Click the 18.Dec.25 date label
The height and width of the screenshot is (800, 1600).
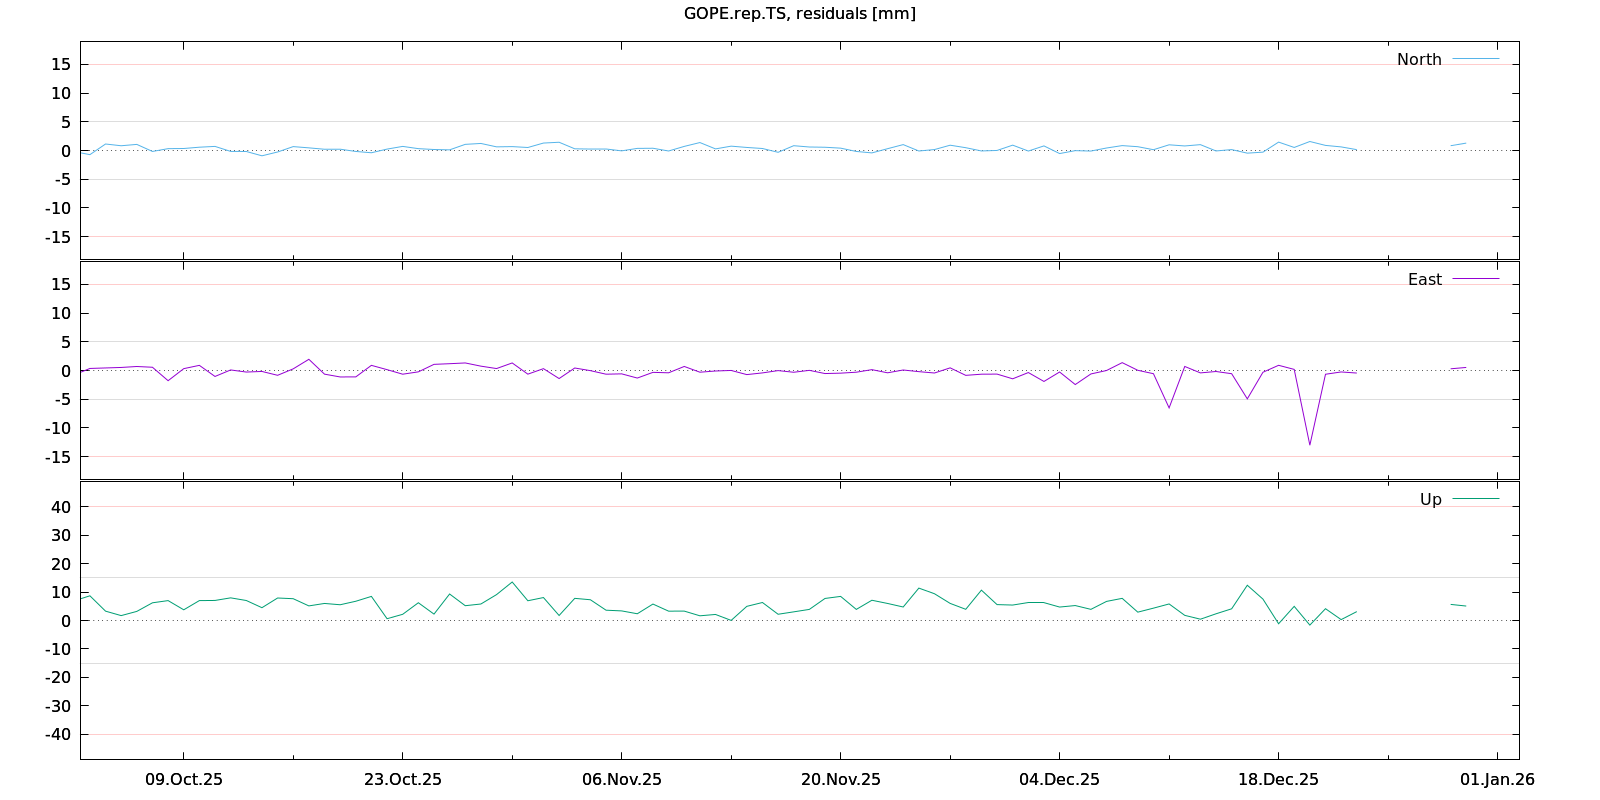1278,780
